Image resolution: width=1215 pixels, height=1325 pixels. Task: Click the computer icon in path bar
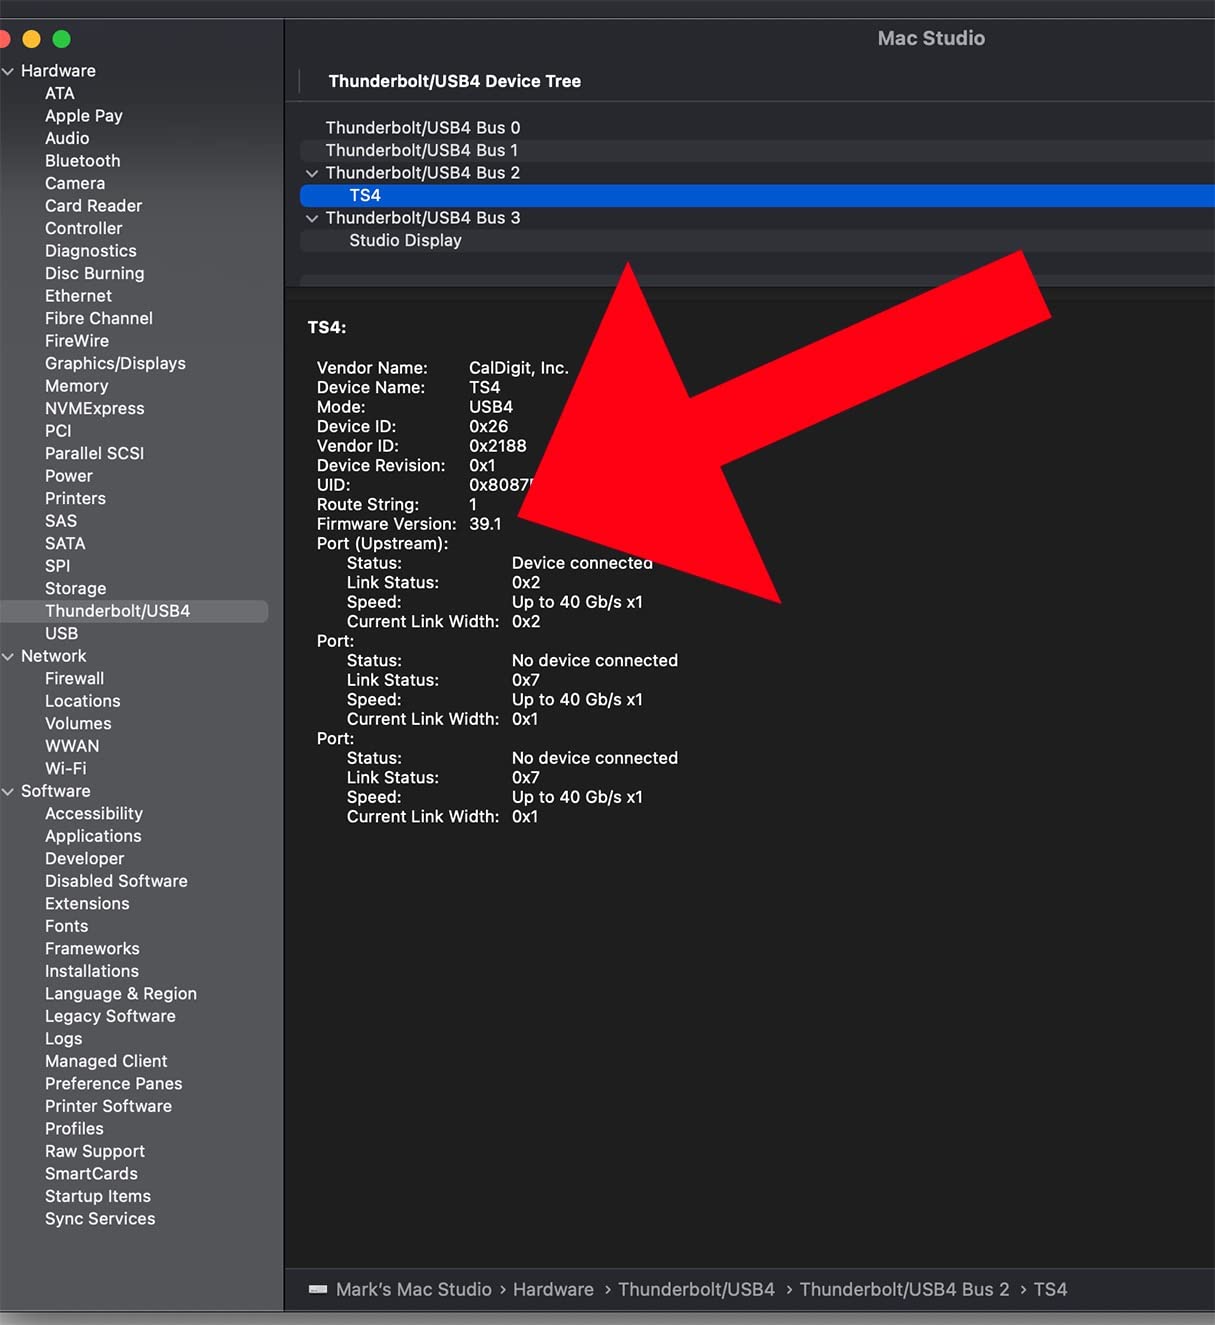[x=318, y=1289]
